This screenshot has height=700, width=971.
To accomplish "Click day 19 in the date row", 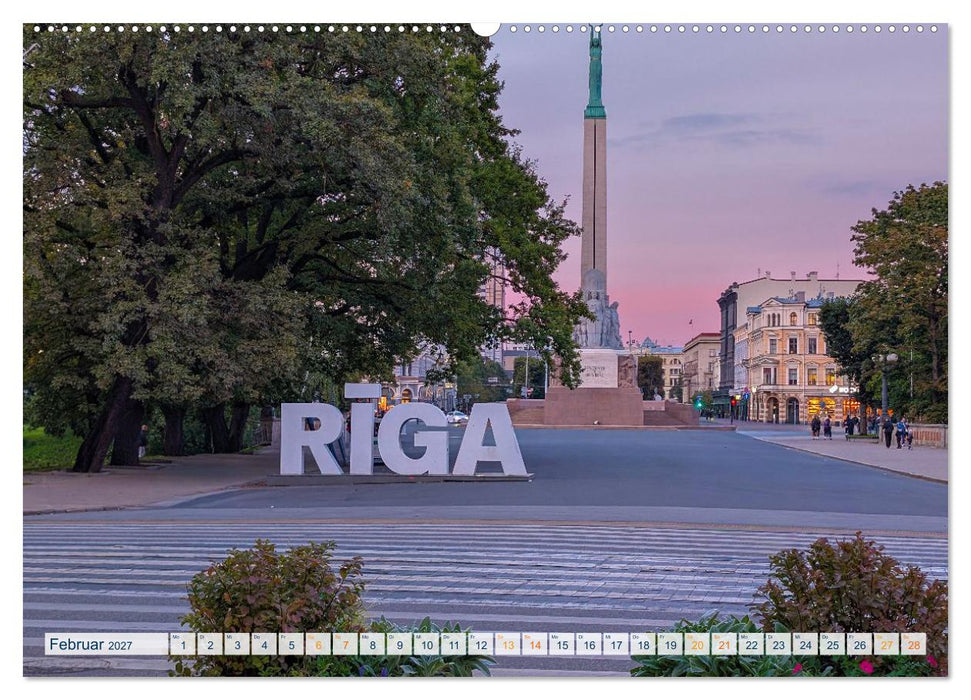I will [671, 644].
